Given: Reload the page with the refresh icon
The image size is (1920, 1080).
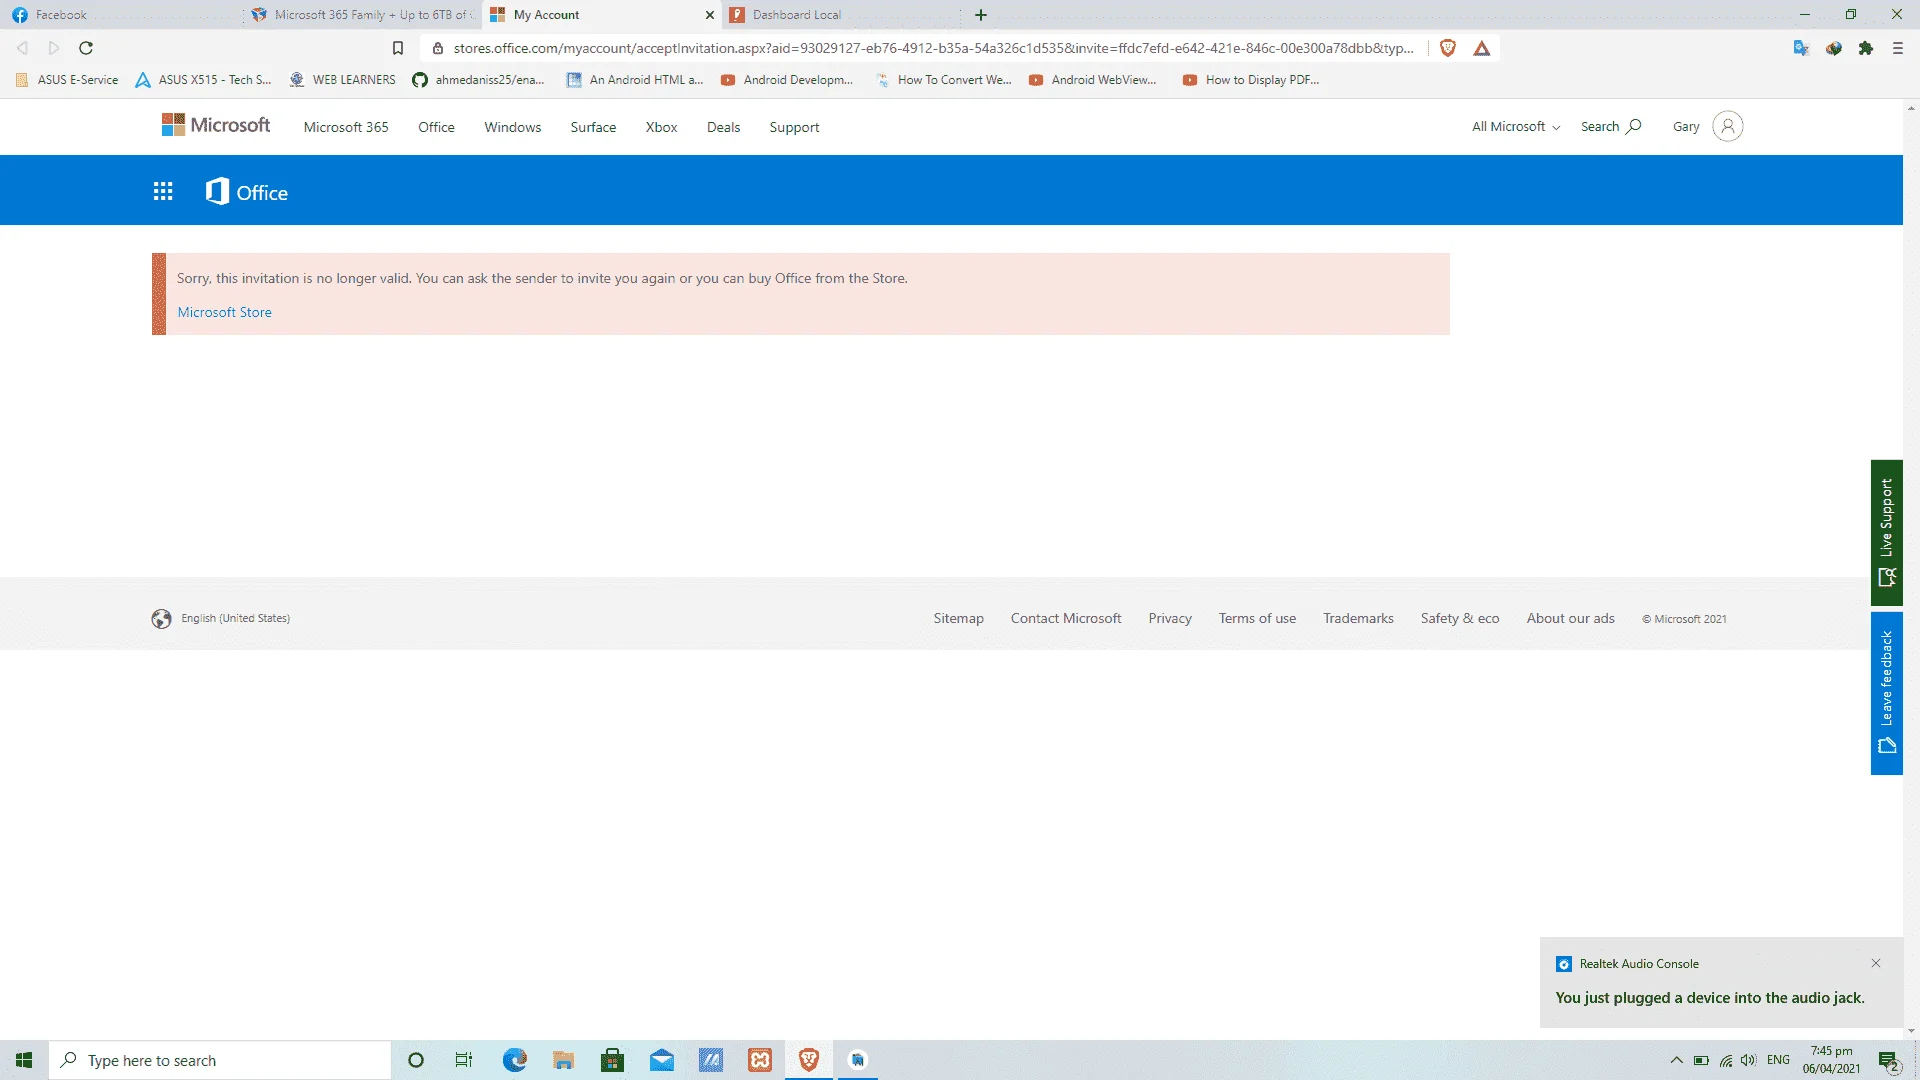Looking at the screenshot, I should point(86,48).
